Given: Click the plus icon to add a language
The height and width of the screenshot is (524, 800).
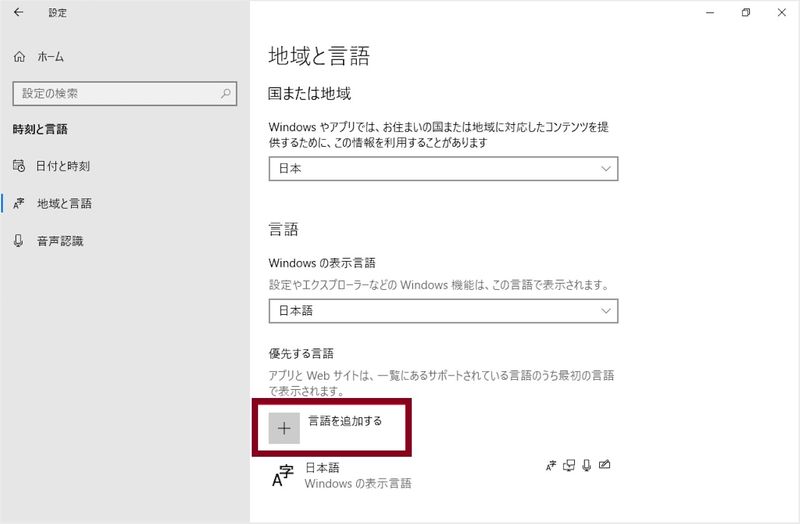Looking at the screenshot, I should [285, 428].
